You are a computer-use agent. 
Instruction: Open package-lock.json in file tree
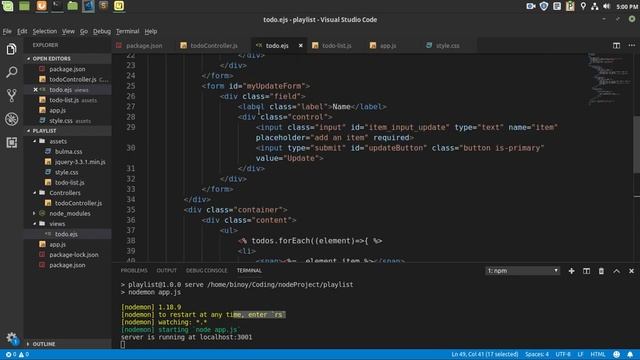click(x=74, y=255)
